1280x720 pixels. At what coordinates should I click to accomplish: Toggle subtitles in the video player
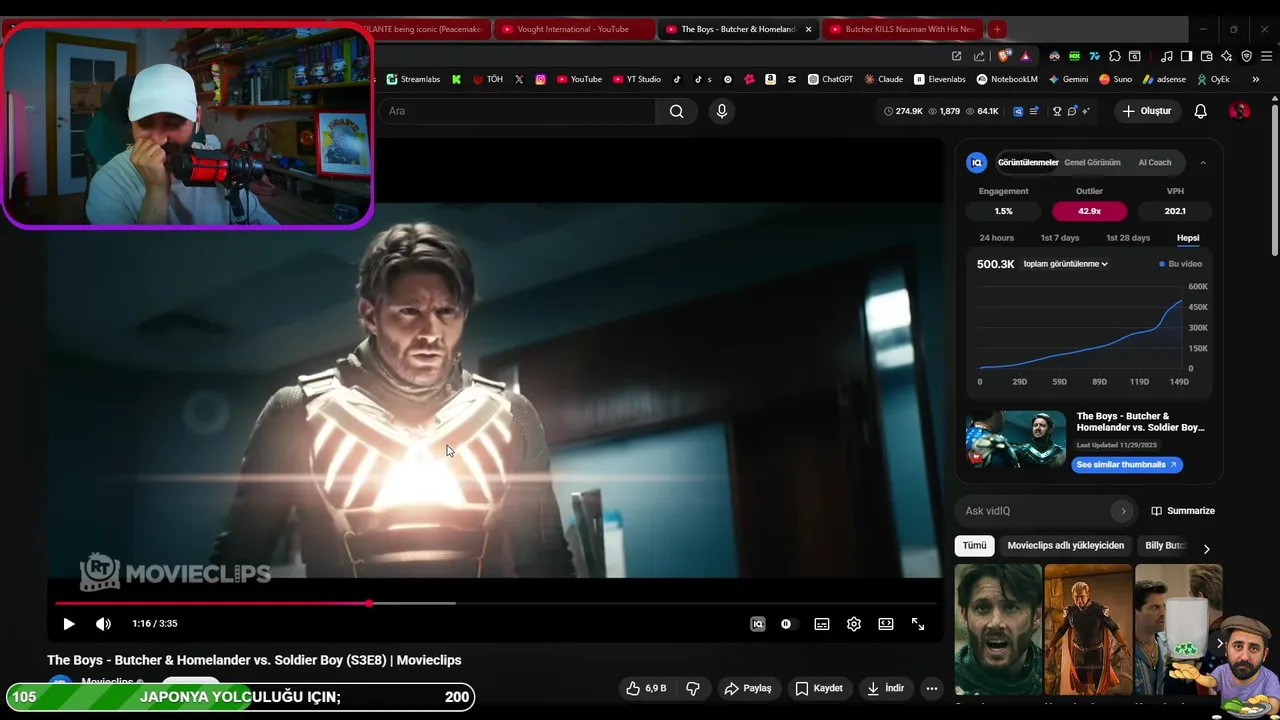(x=822, y=624)
